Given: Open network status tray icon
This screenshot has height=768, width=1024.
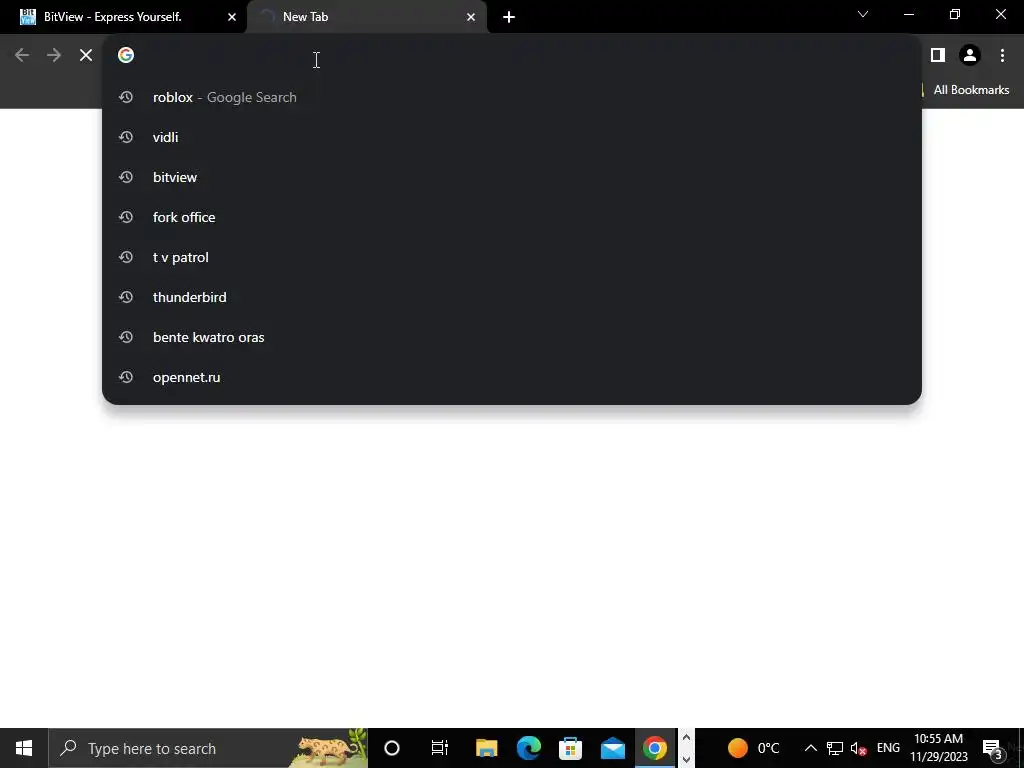Looking at the screenshot, I should point(835,748).
